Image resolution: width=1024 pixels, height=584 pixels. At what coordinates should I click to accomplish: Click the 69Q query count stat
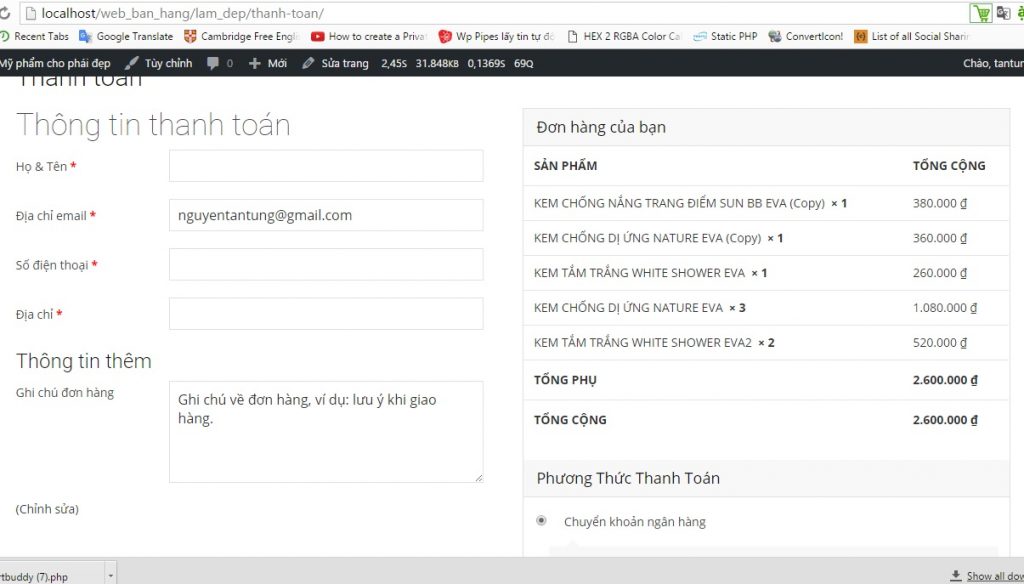[524, 63]
